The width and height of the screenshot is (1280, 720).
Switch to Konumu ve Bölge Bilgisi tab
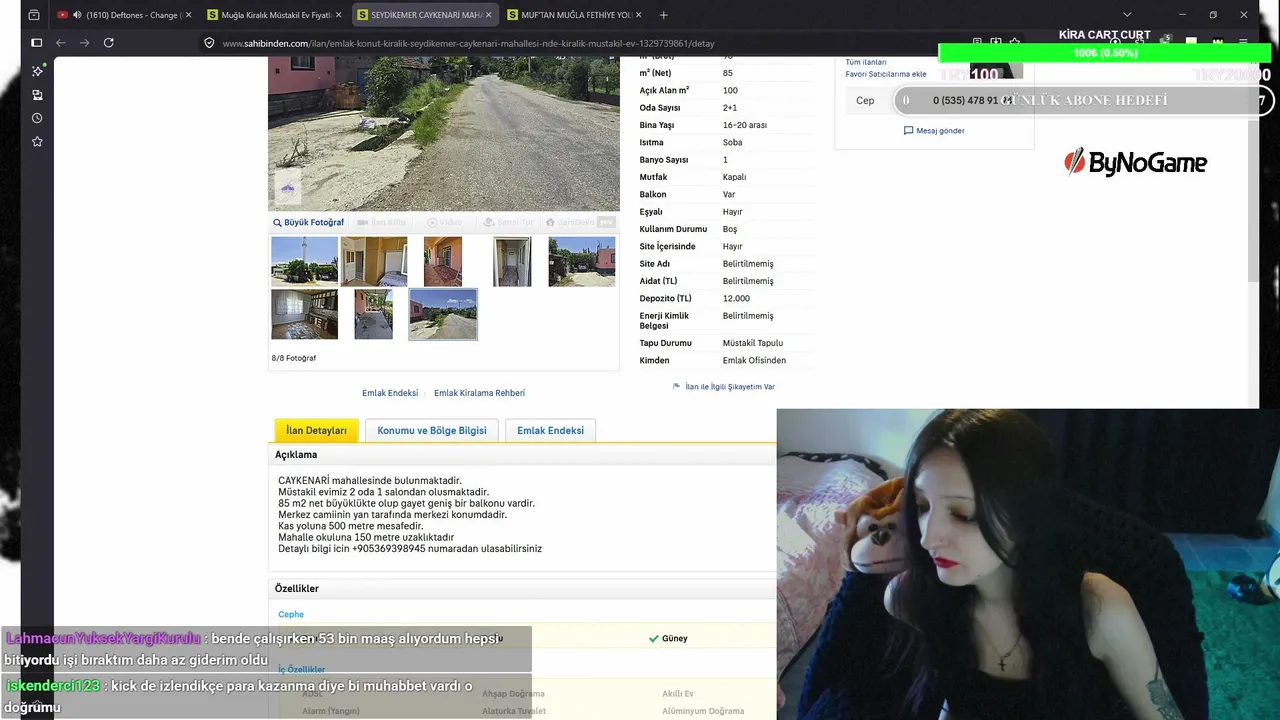[x=432, y=430]
